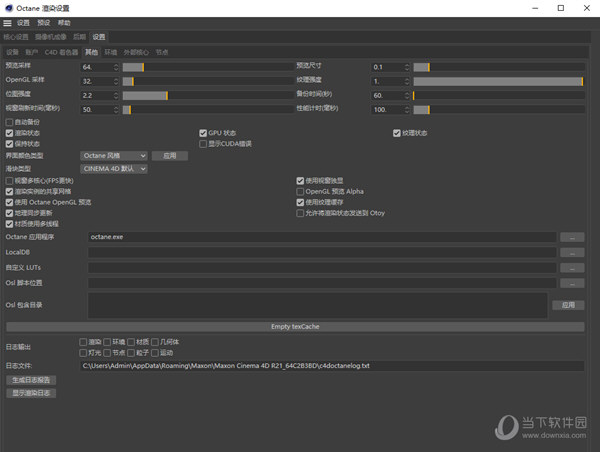The height and width of the screenshot is (452, 600).
Task: Open the 环境 sub-tab
Action: point(111,52)
